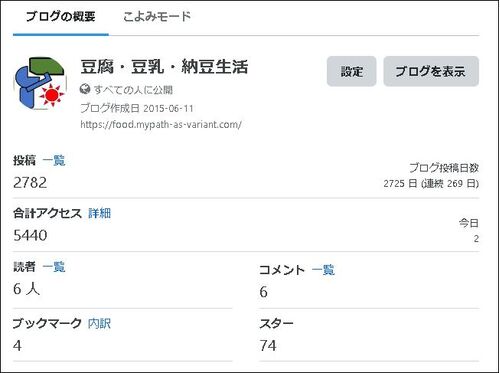Click the globe public visibility icon

tap(85, 89)
